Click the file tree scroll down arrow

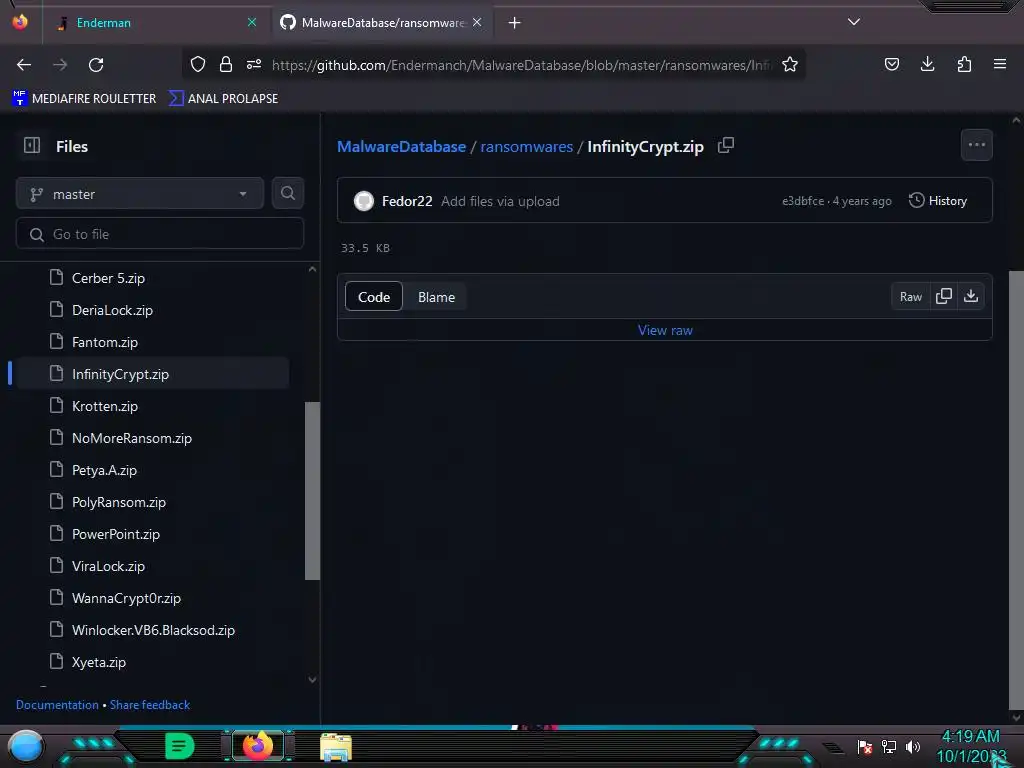click(312, 680)
